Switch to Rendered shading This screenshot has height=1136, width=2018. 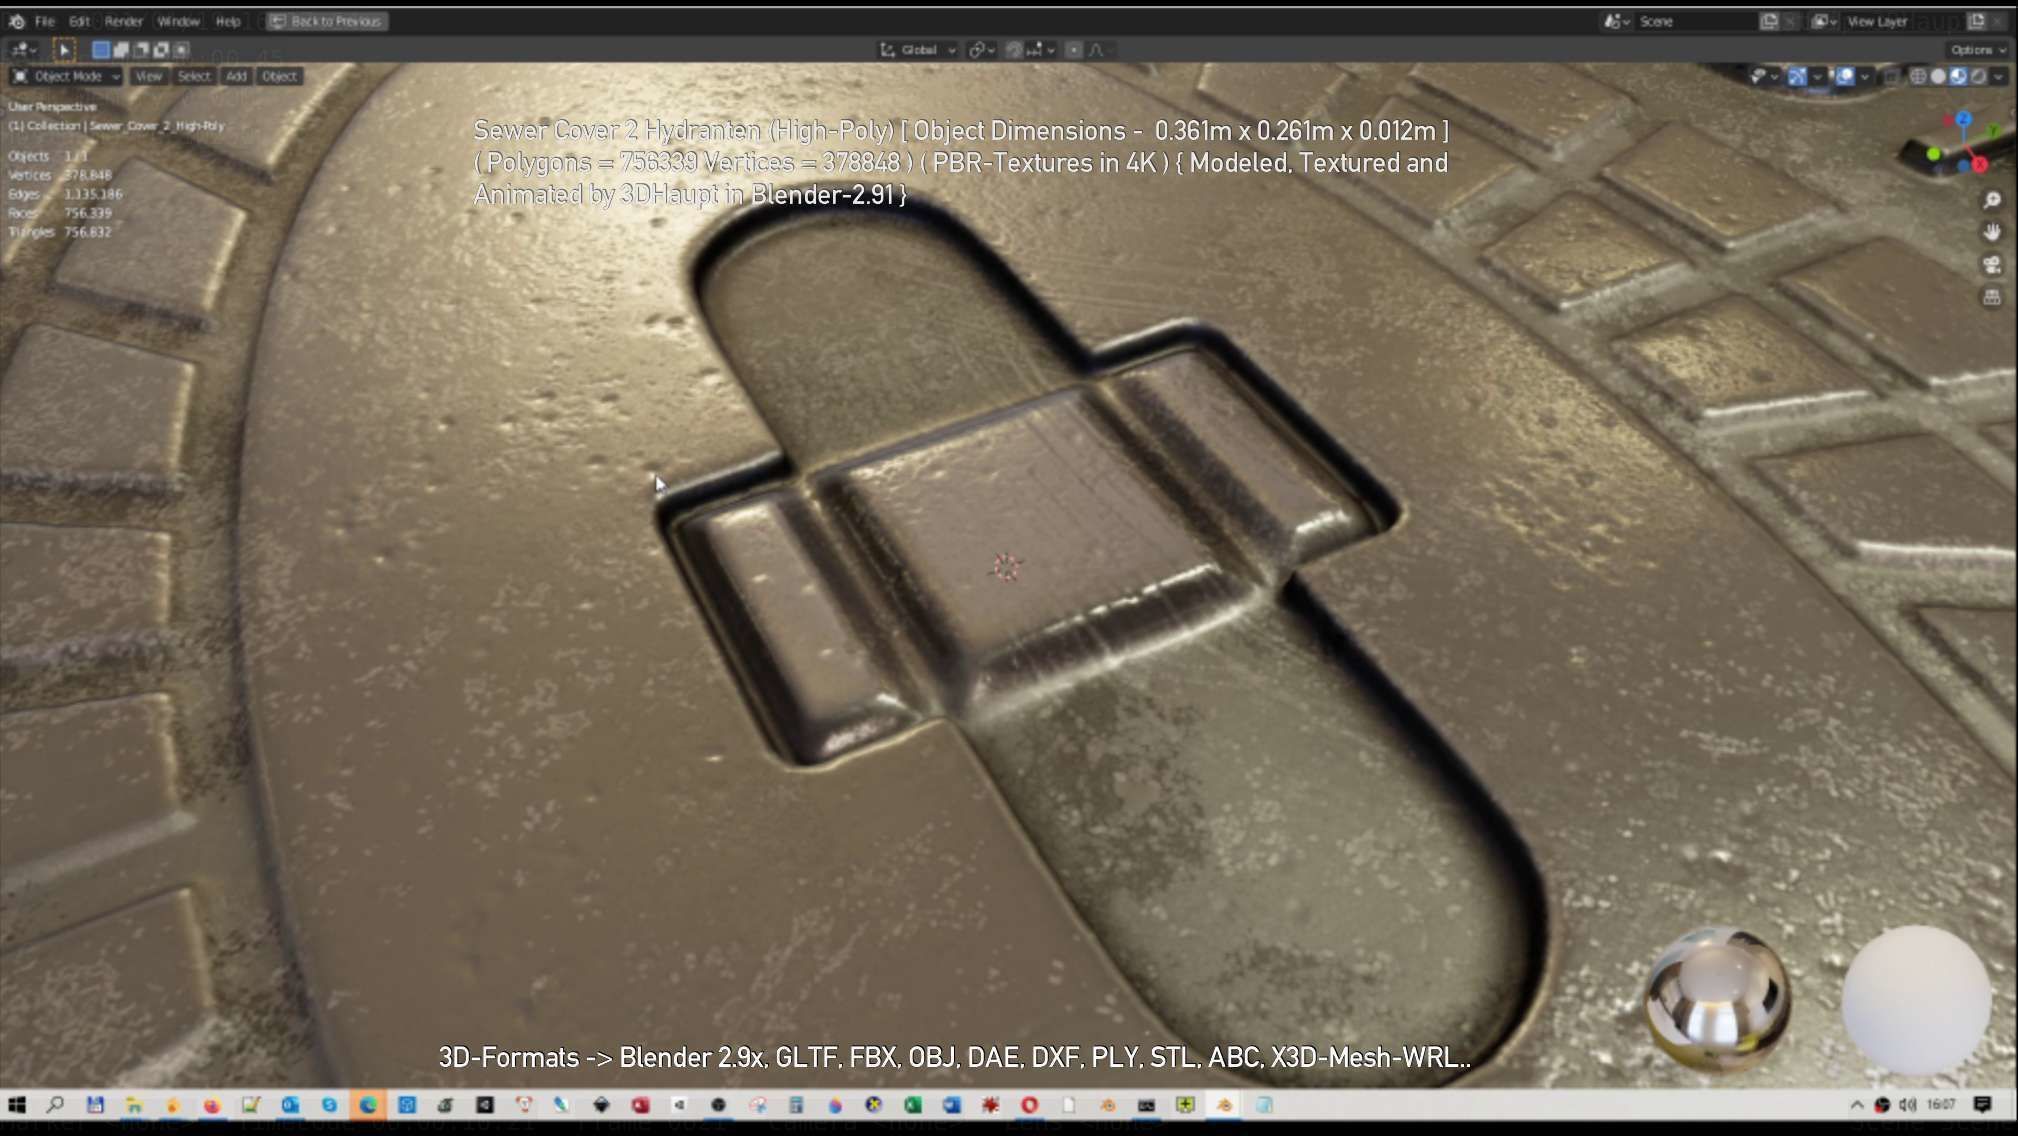coord(1978,76)
